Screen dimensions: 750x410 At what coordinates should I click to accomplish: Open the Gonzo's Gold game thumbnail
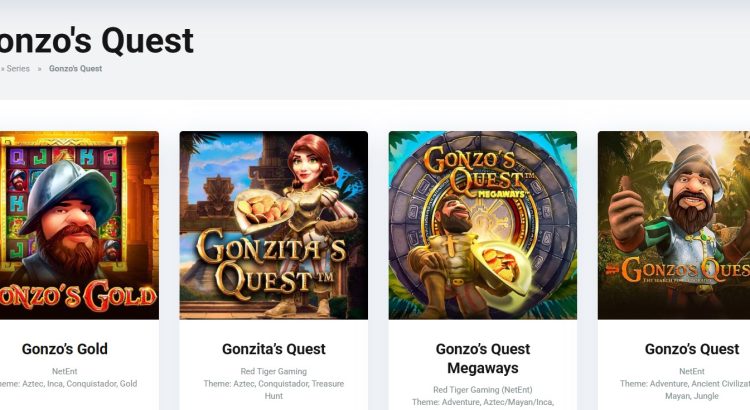[79, 225]
